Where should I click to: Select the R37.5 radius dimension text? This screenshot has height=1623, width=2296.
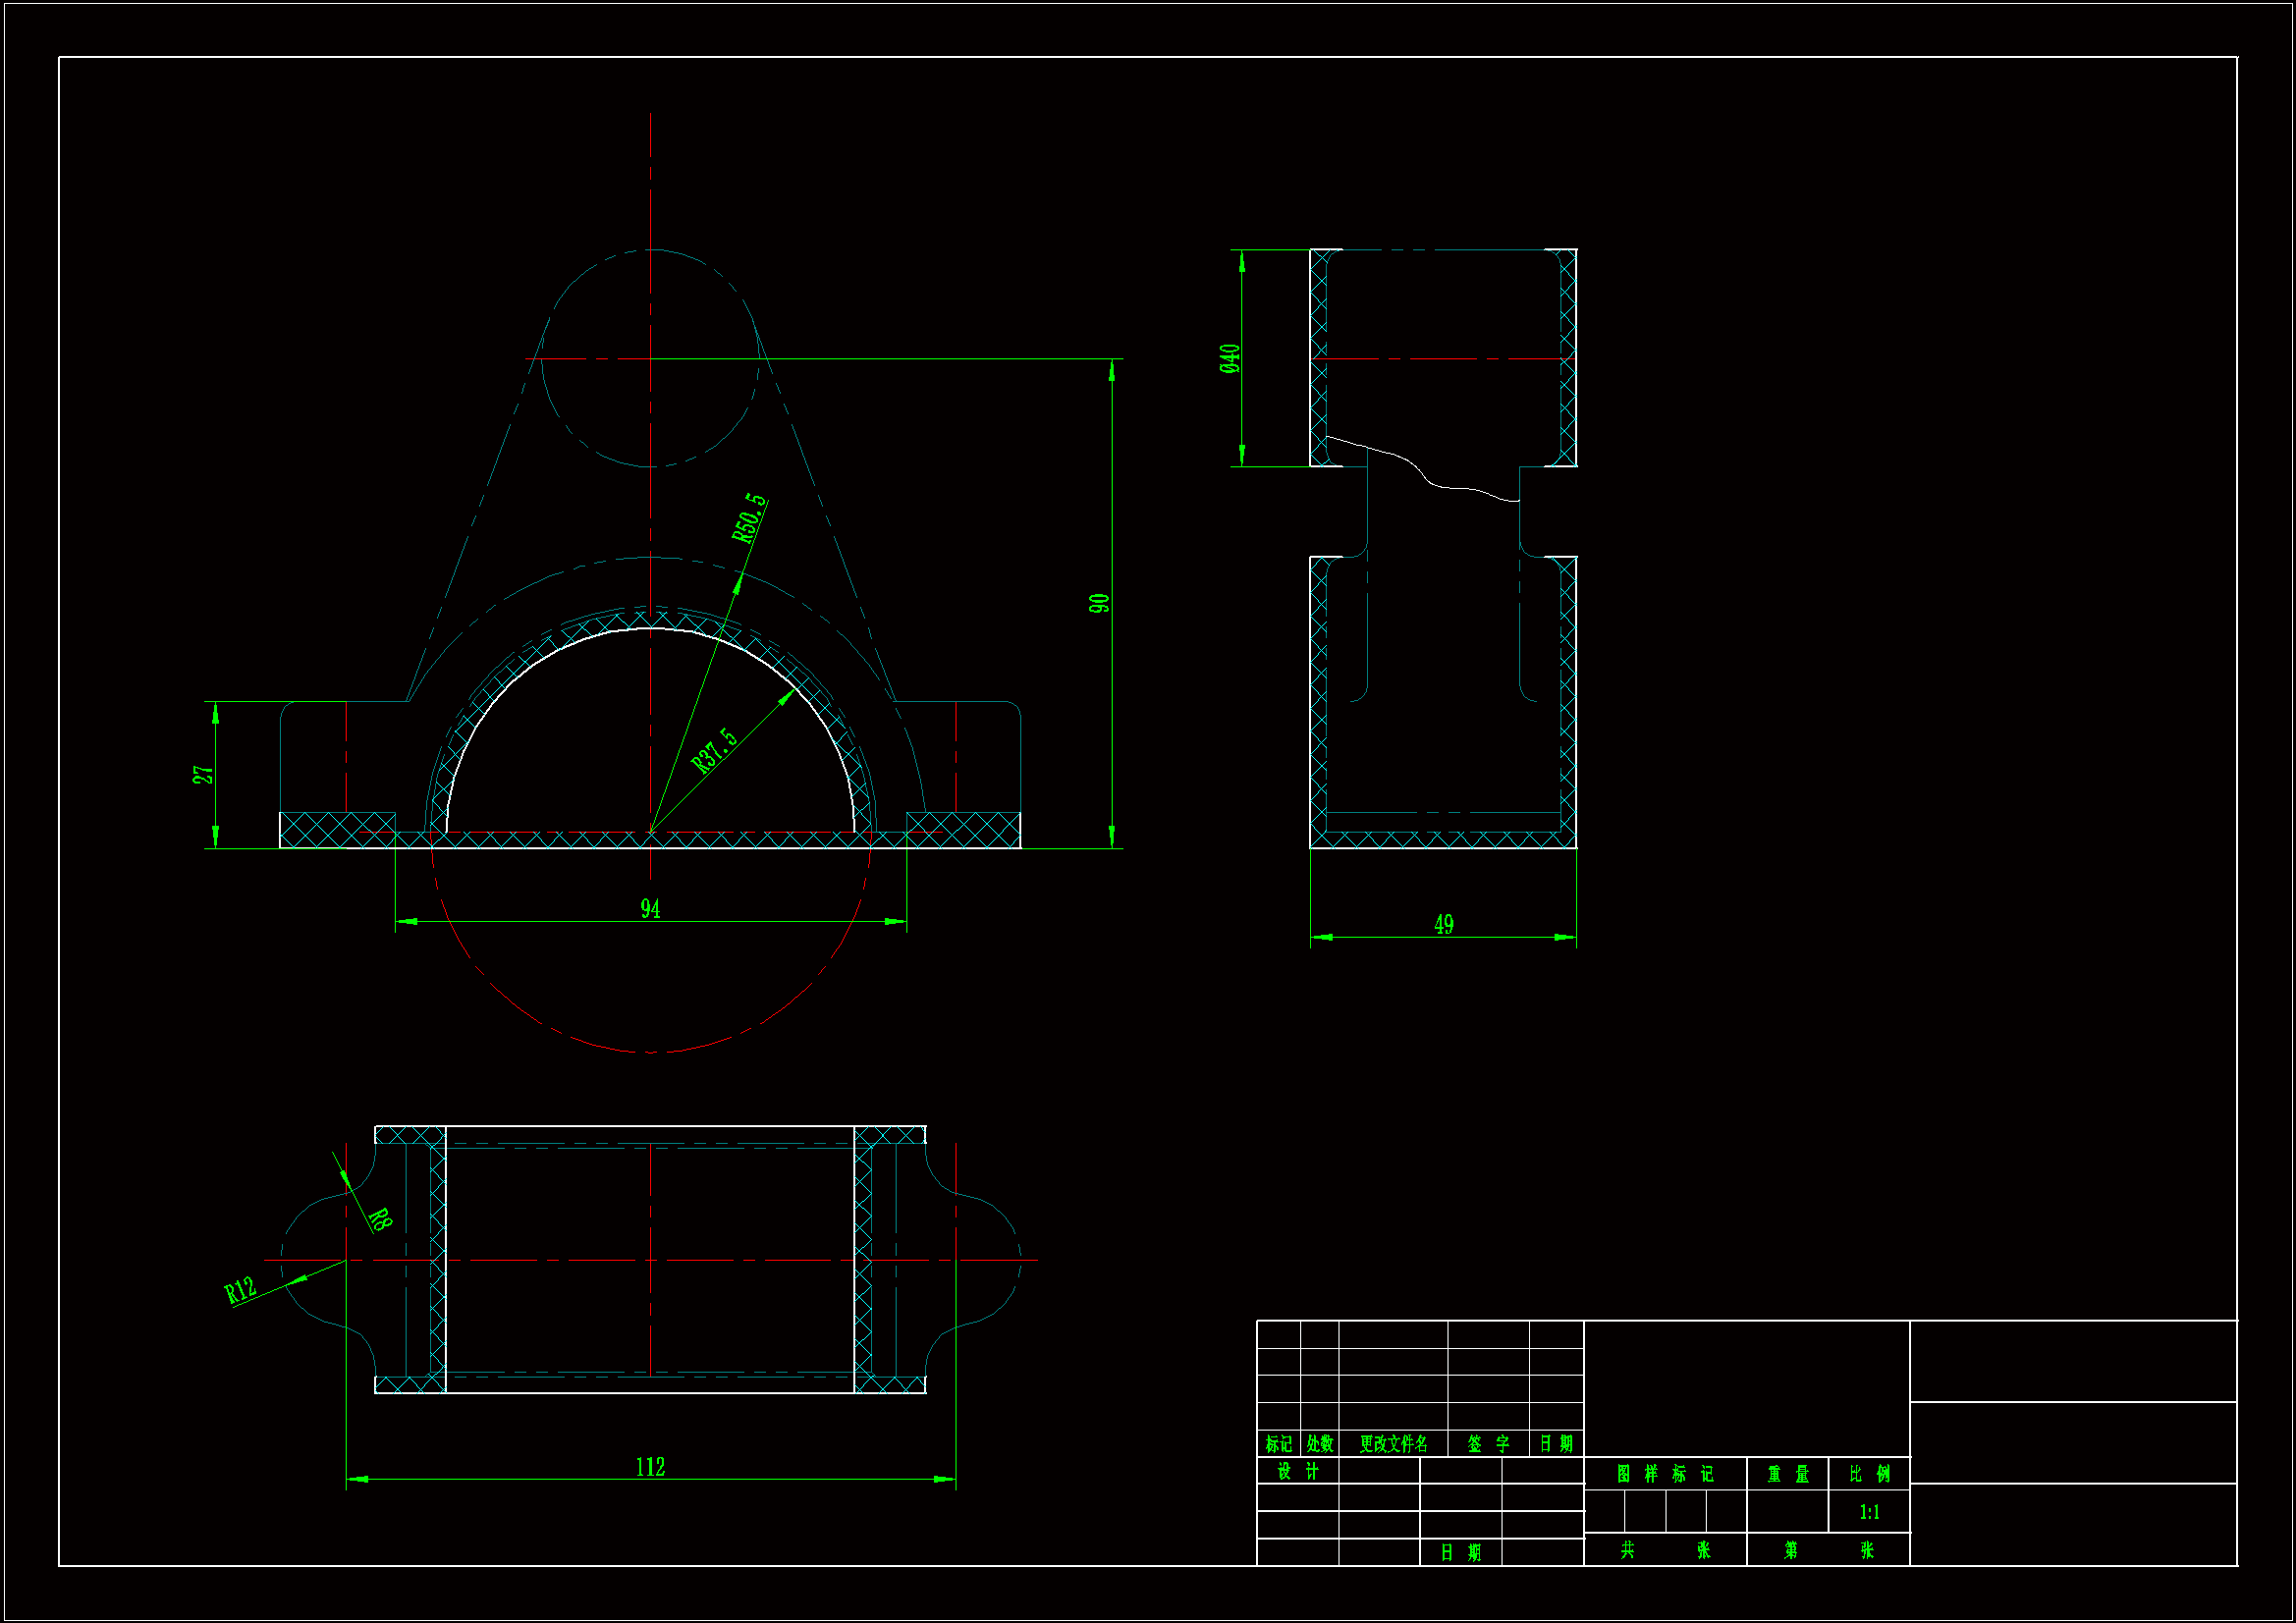pyautogui.click(x=715, y=750)
